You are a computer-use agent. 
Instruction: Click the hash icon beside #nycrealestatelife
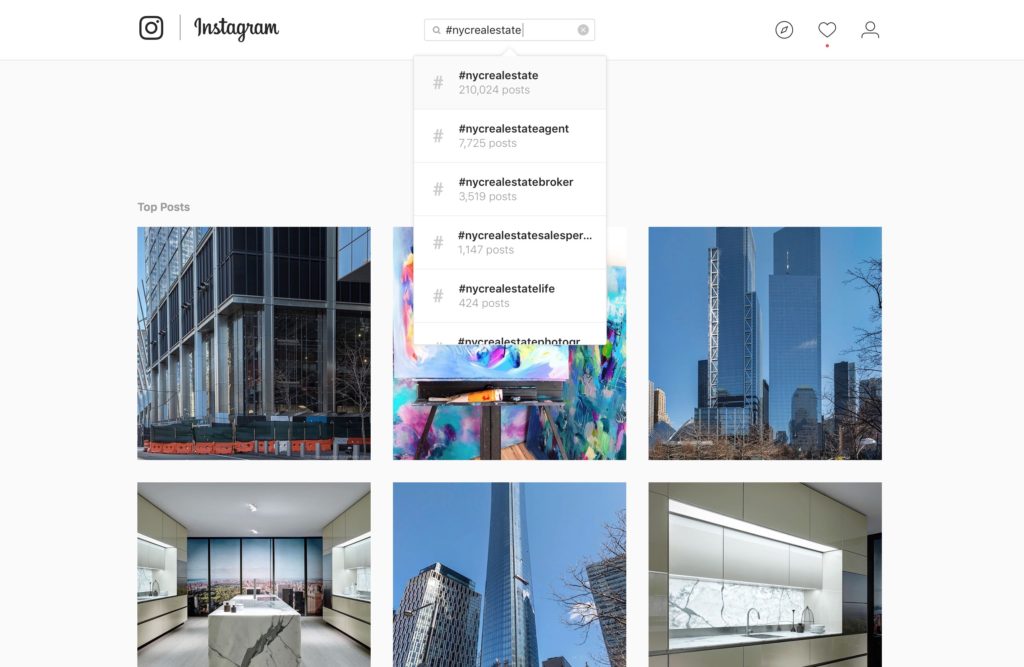click(x=438, y=296)
